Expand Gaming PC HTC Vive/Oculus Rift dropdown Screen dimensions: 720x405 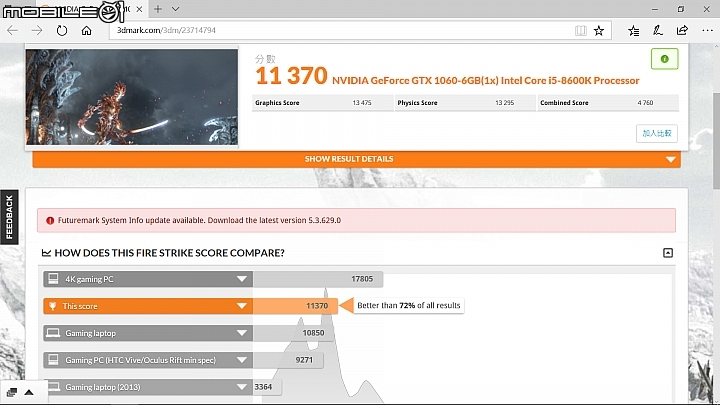pos(242,360)
